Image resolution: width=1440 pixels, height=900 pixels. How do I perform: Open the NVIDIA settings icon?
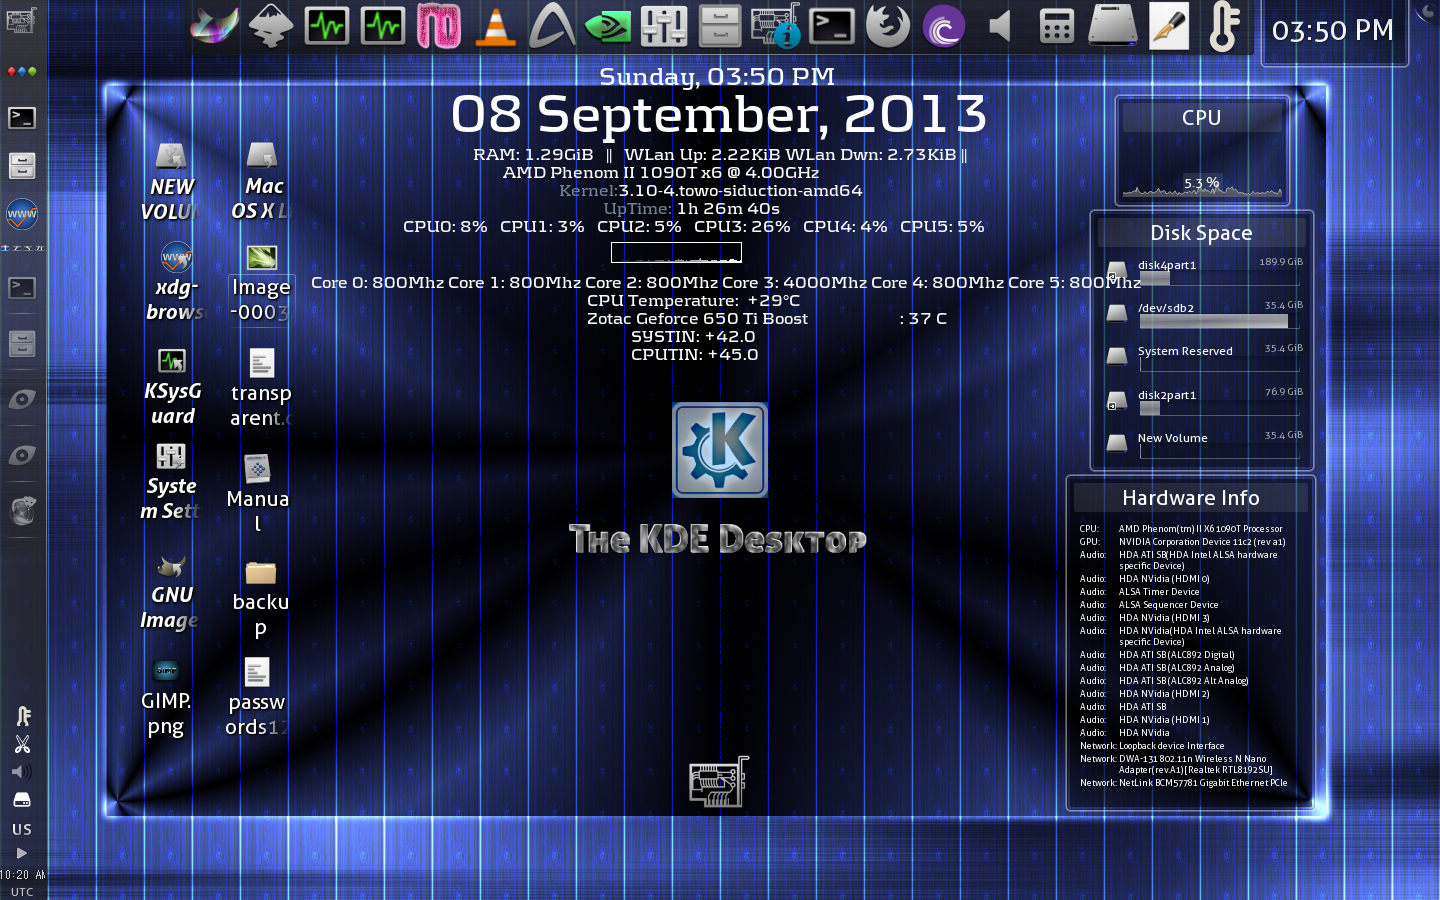point(607,26)
